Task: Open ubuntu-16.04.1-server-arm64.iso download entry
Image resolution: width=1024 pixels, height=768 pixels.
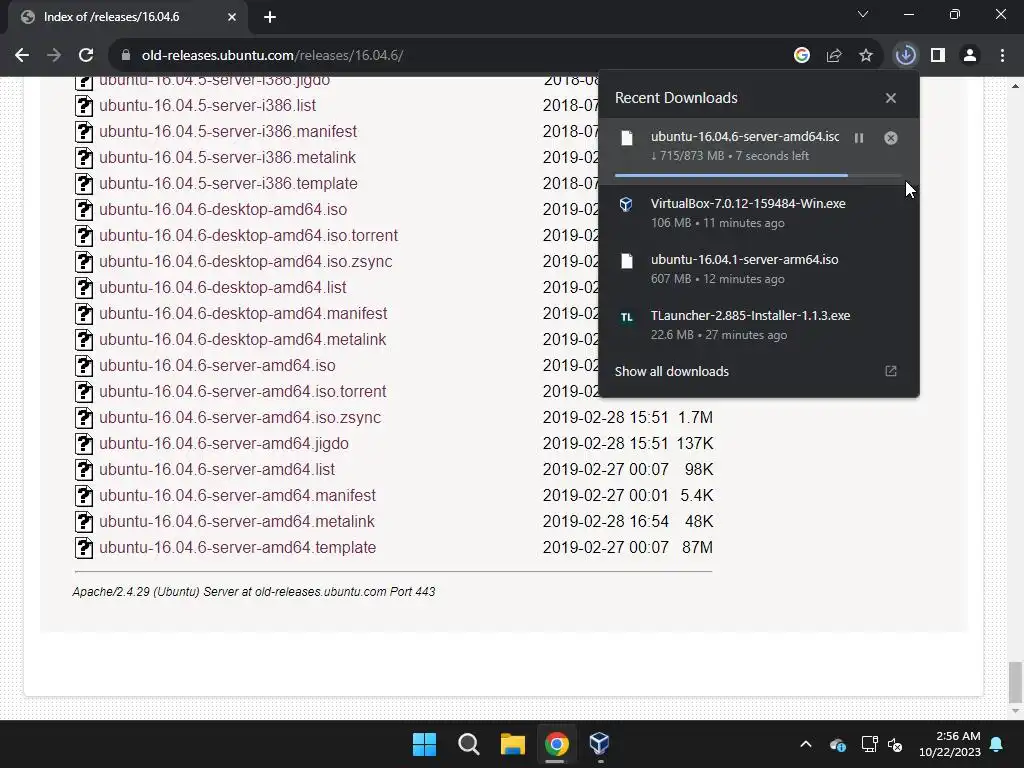Action: pos(758,269)
